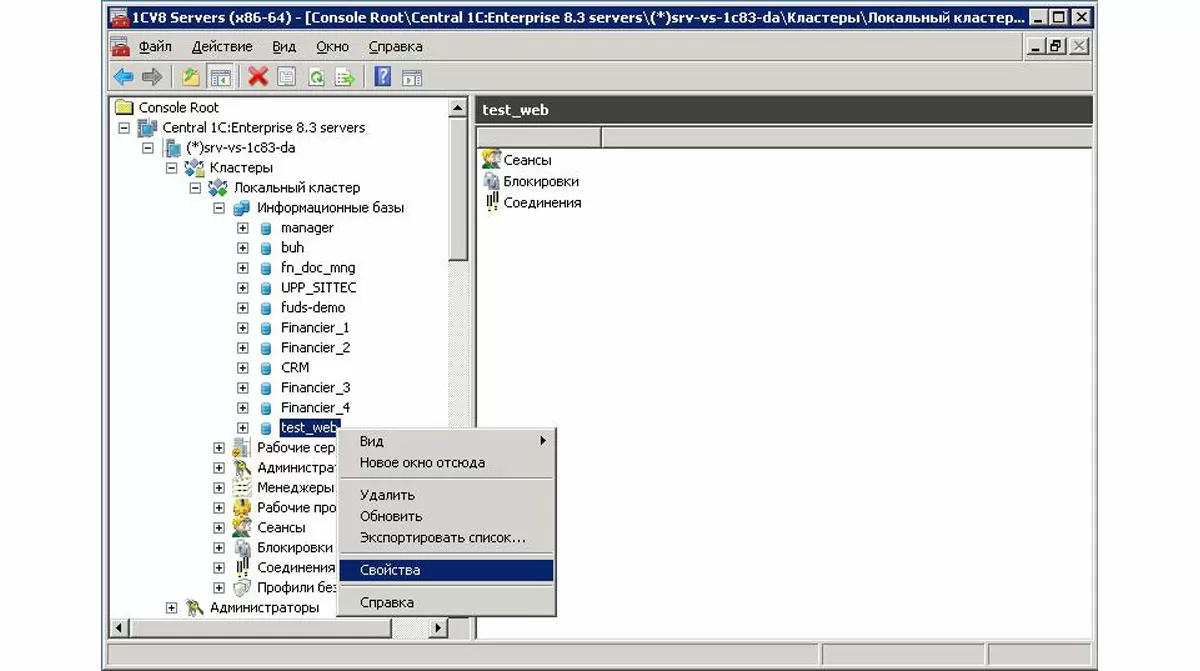This screenshot has height=671, width=1200.
Task: Select Соединения in the tree
Action: point(296,567)
